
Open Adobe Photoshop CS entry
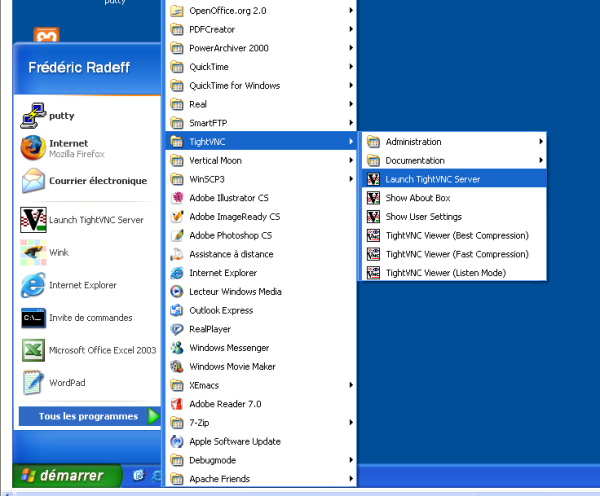pos(261,235)
